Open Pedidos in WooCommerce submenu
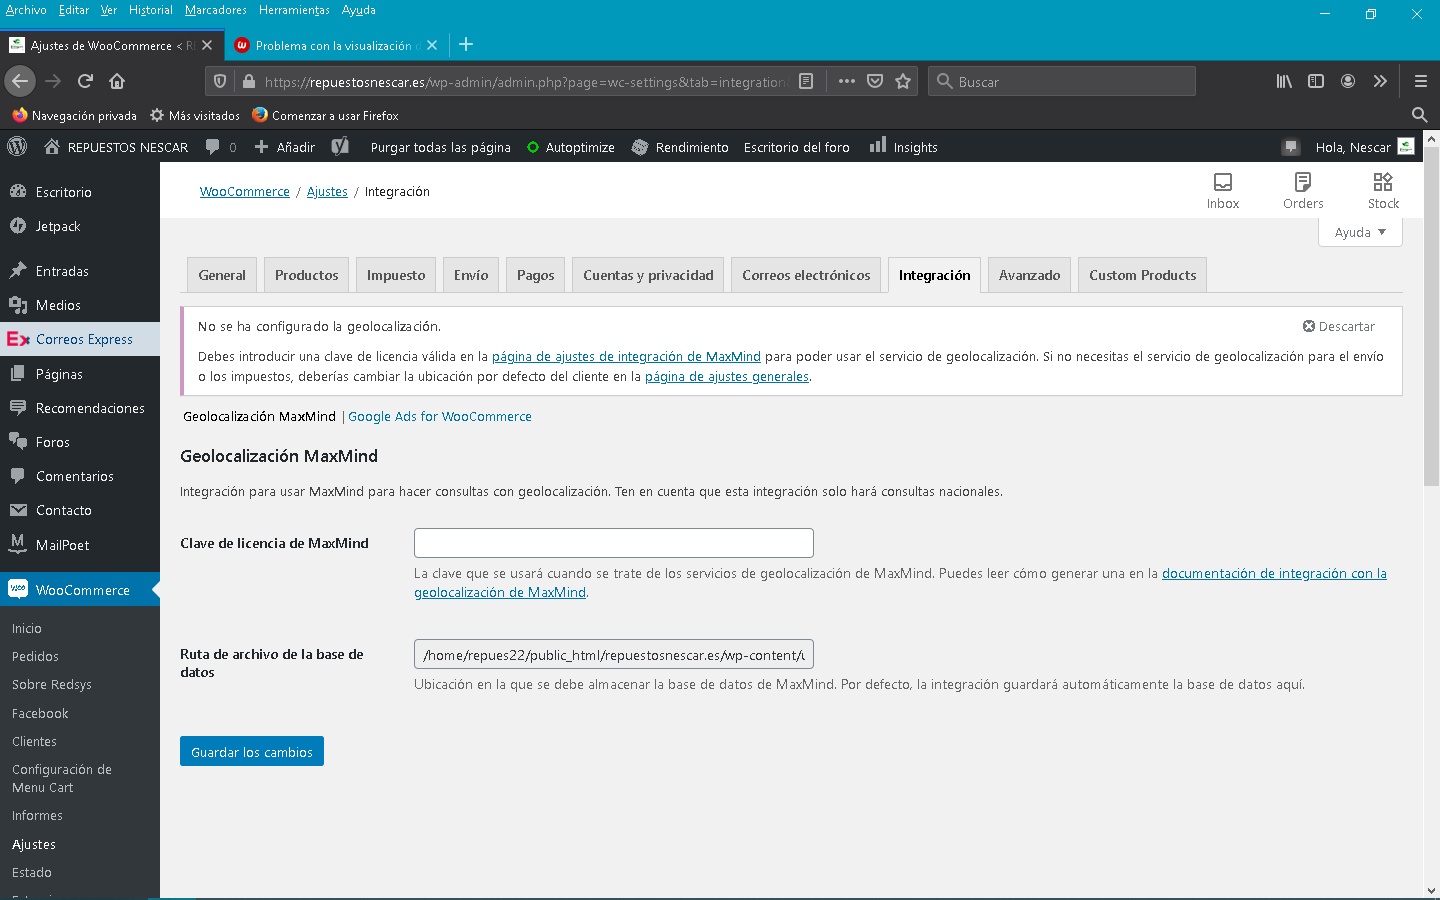The height and width of the screenshot is (900, 1440). [36, 656]
